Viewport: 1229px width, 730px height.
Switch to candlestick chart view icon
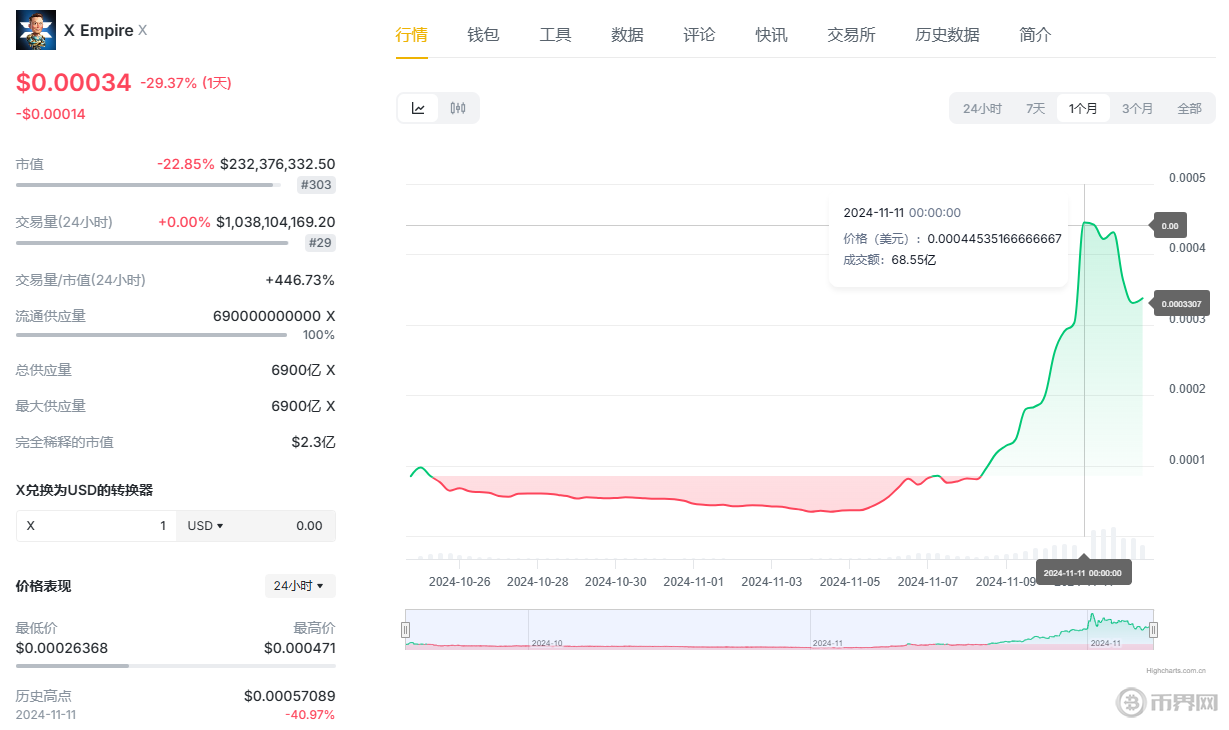(458, 108)
